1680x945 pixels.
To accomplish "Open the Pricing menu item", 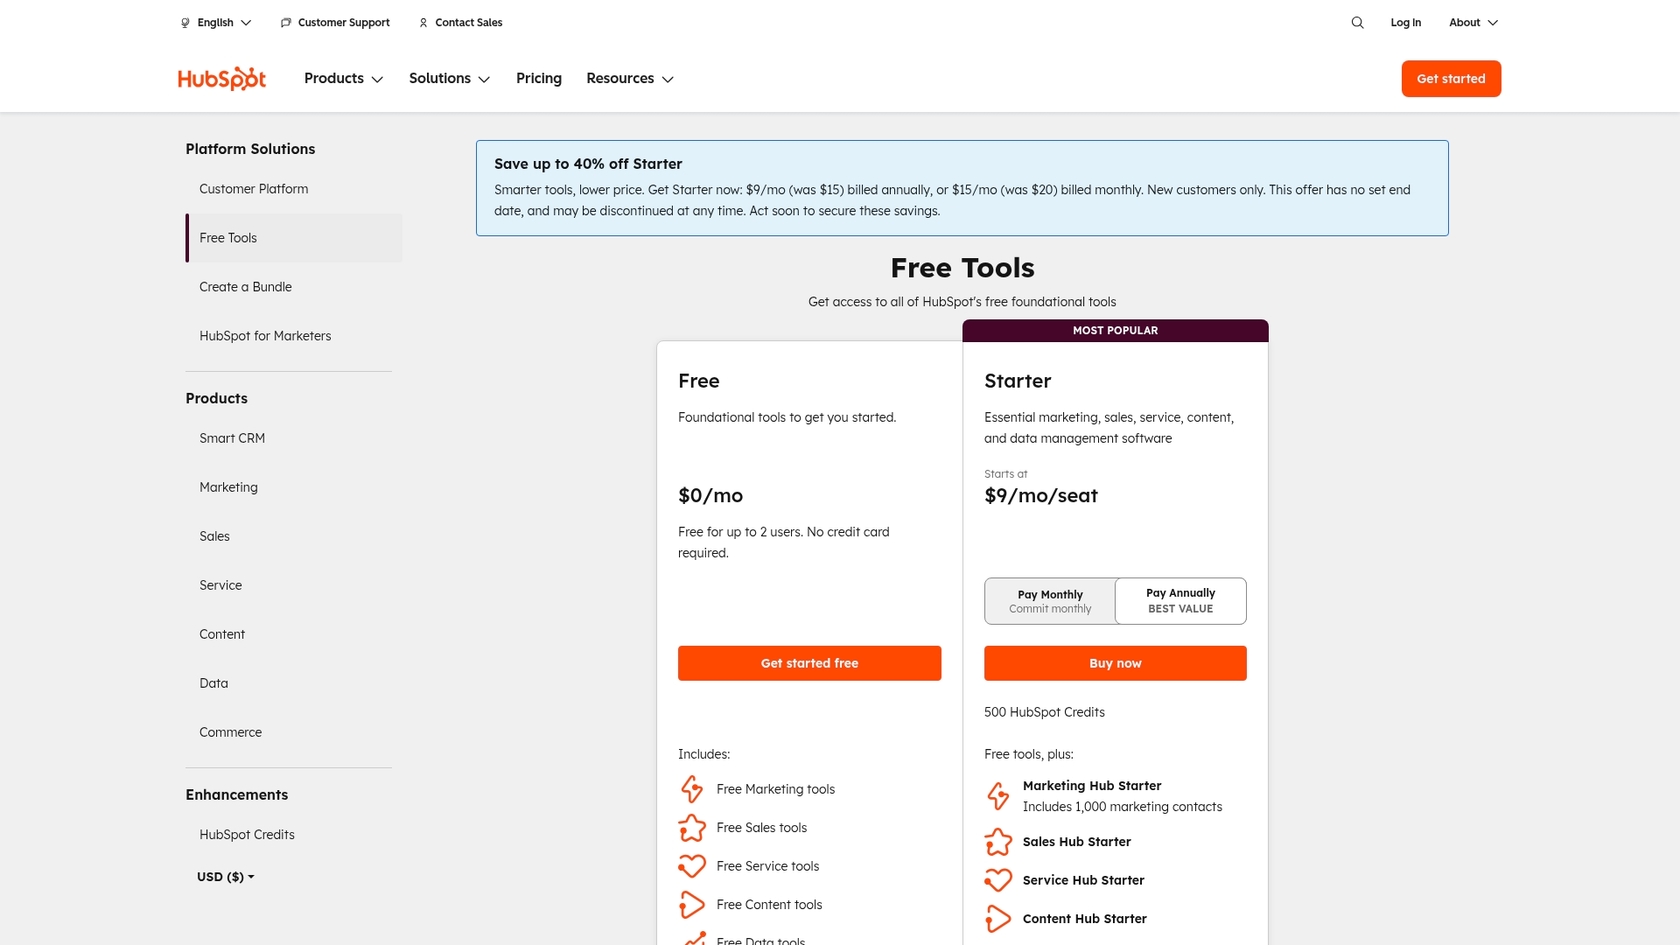I will [538, 78].
